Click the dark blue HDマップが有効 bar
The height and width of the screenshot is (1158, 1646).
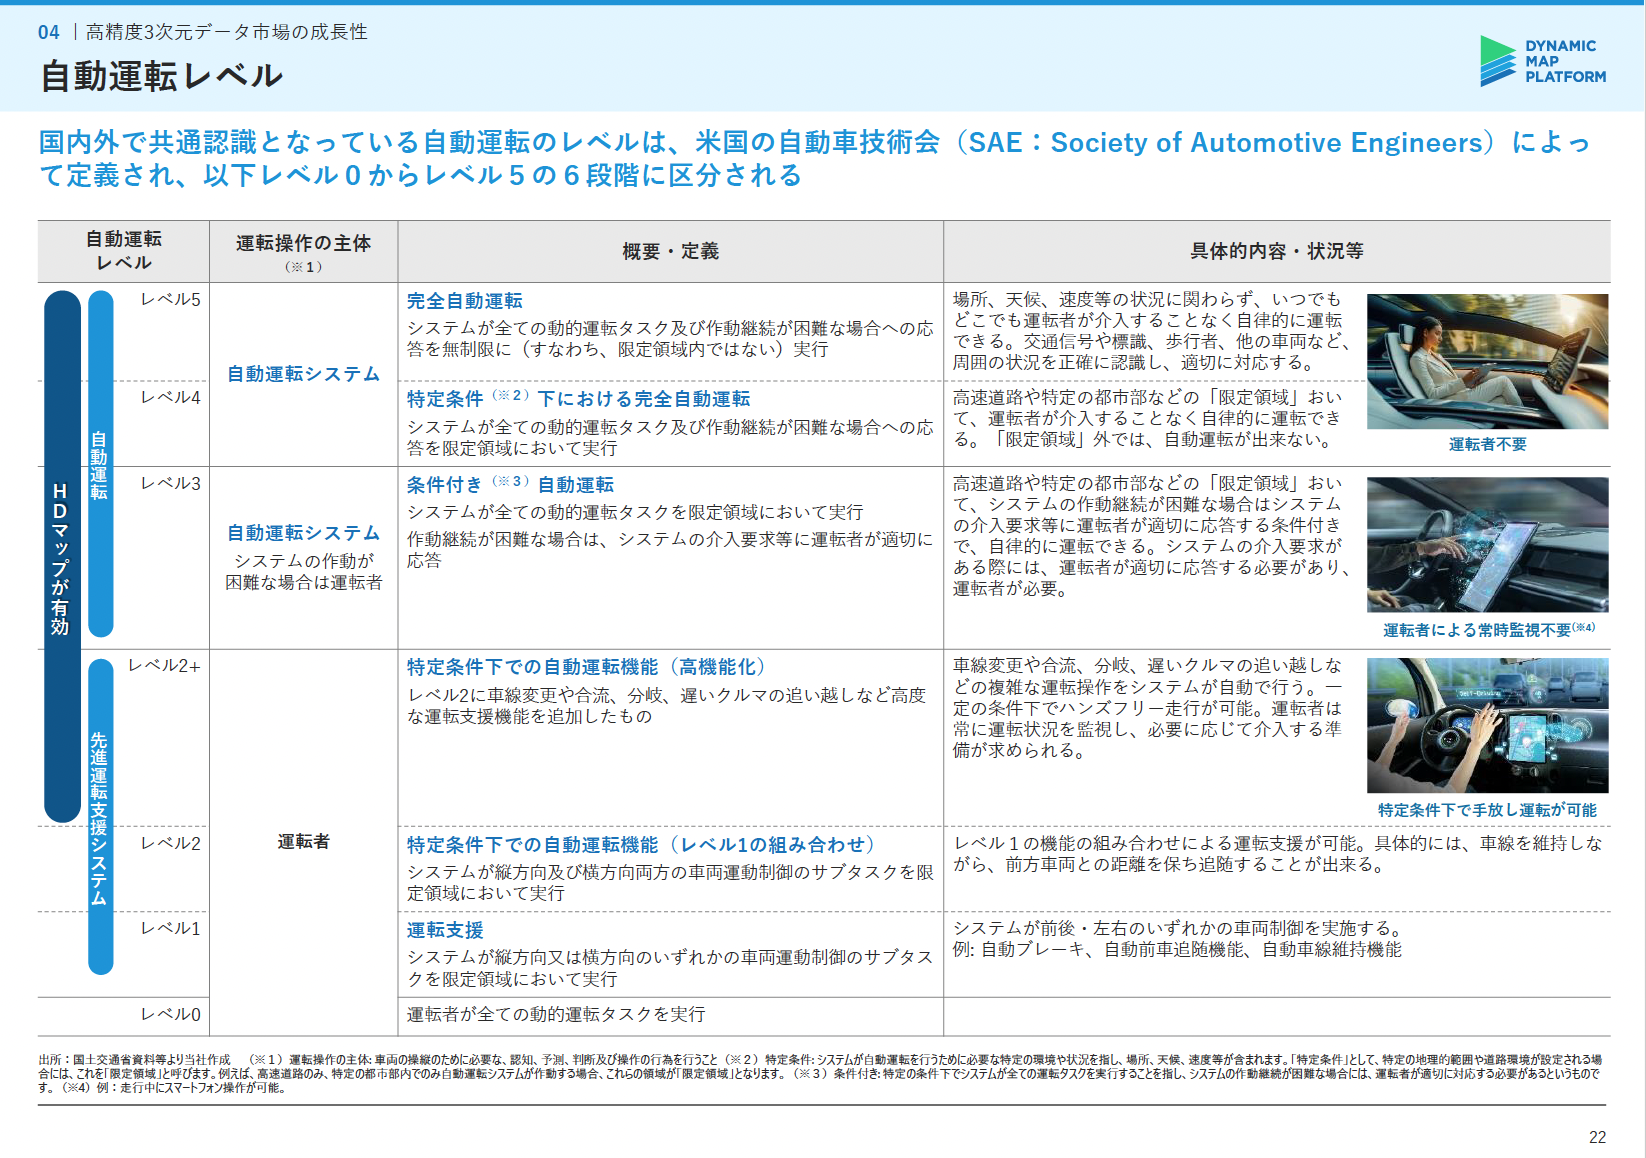tap(62, 556)
